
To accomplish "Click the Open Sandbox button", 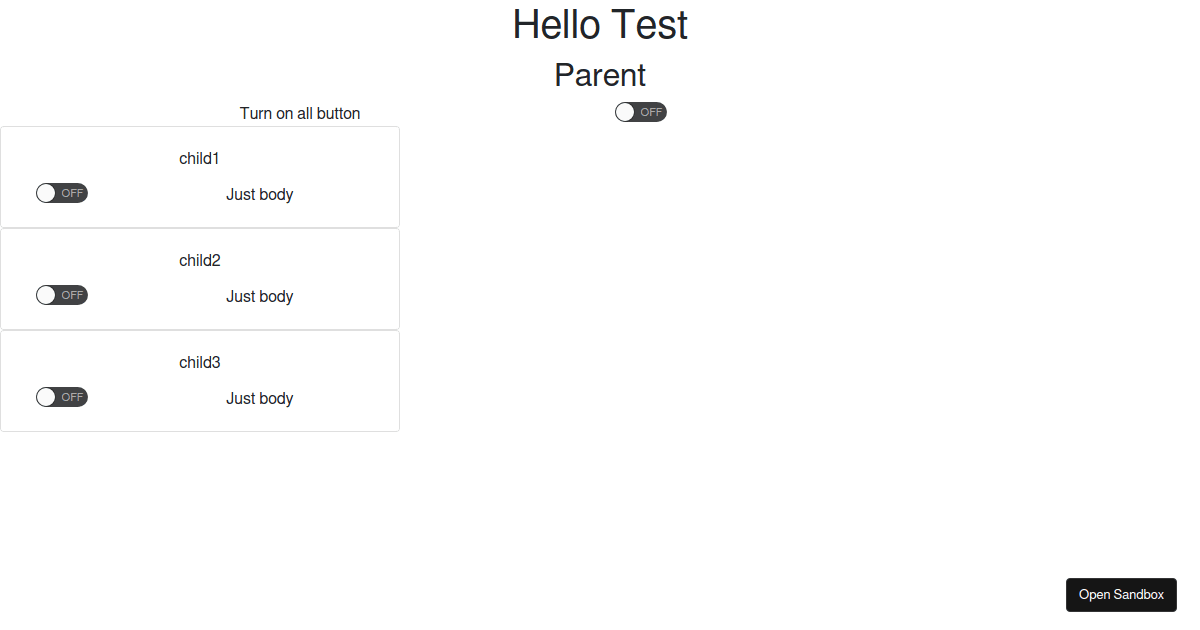I will [1120, 594].
